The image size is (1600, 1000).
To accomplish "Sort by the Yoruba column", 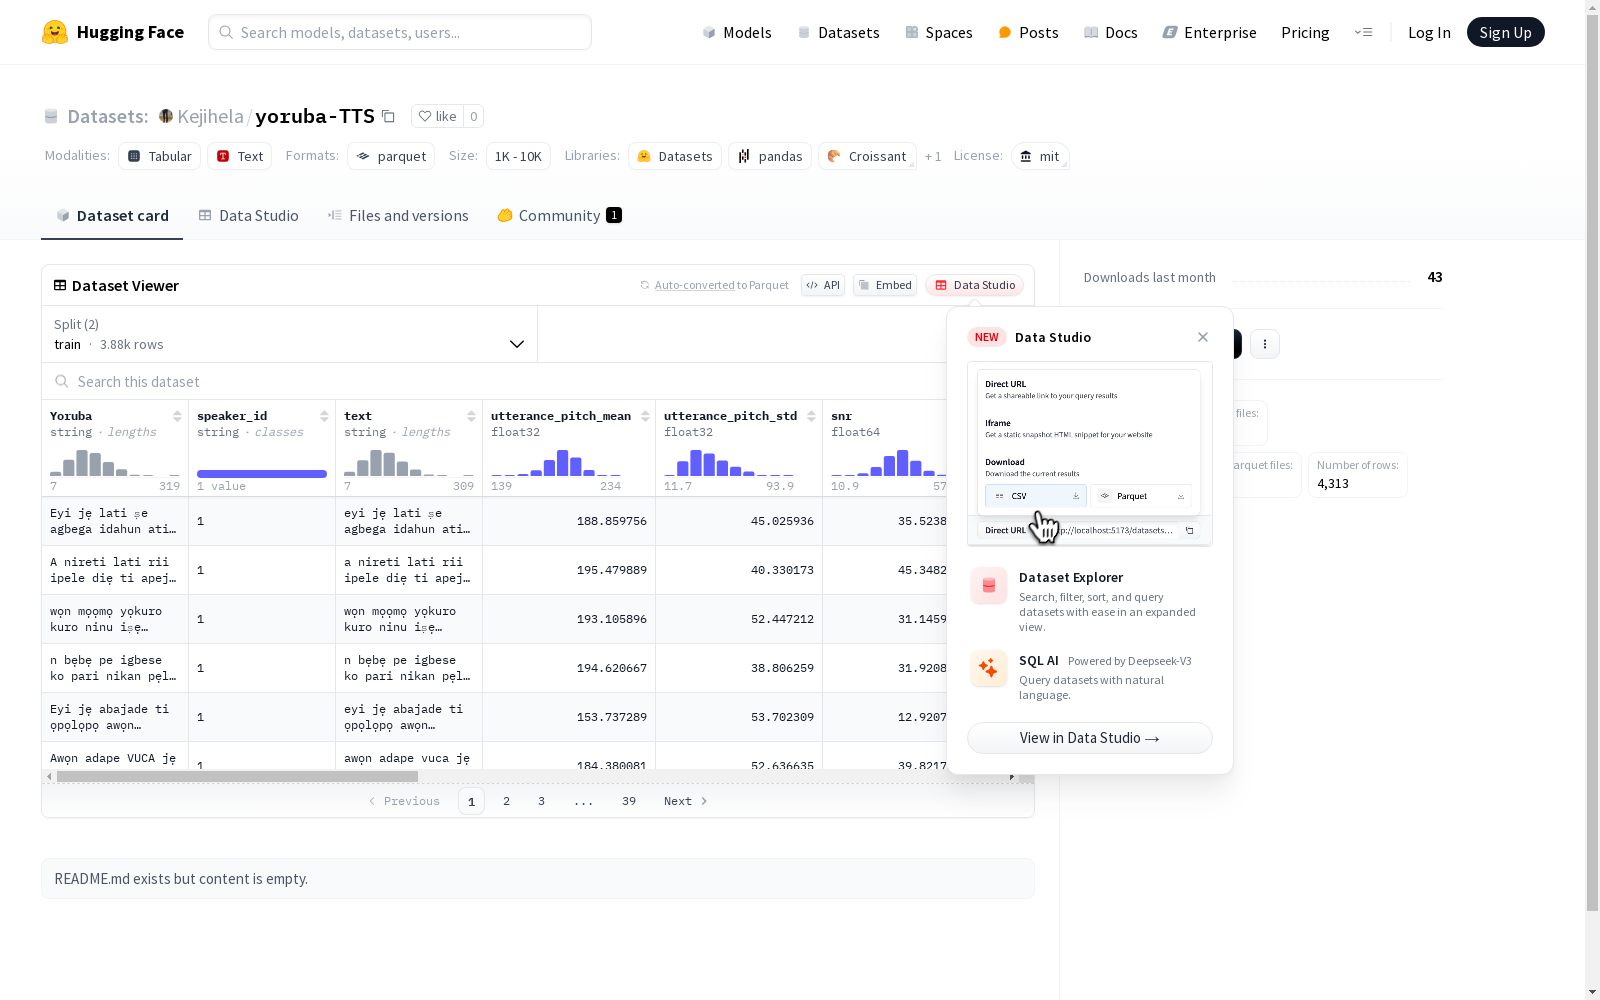I will coord(177,416).
